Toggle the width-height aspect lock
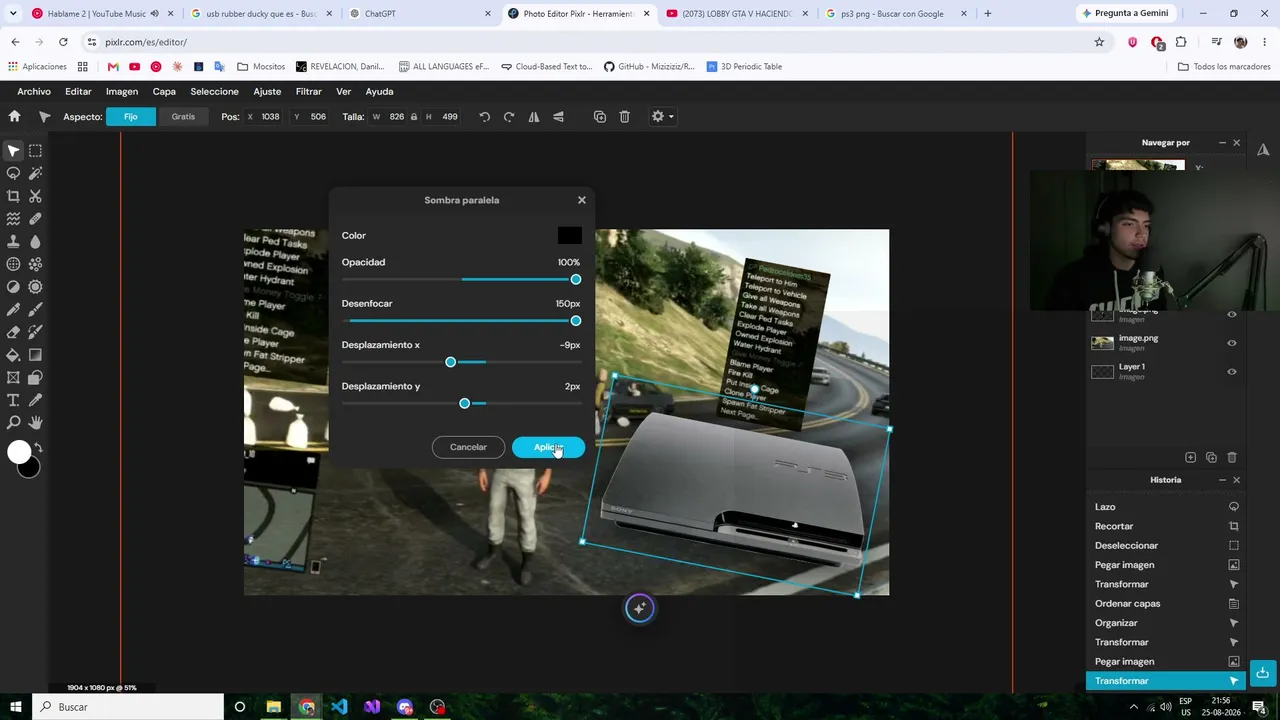 (414, 117)
